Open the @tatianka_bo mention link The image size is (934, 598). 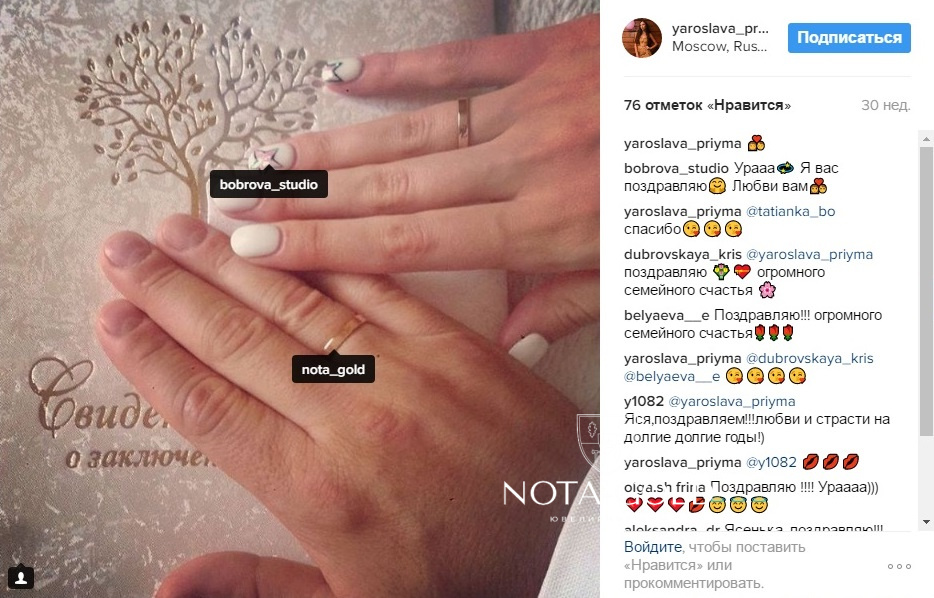point(790,211)
